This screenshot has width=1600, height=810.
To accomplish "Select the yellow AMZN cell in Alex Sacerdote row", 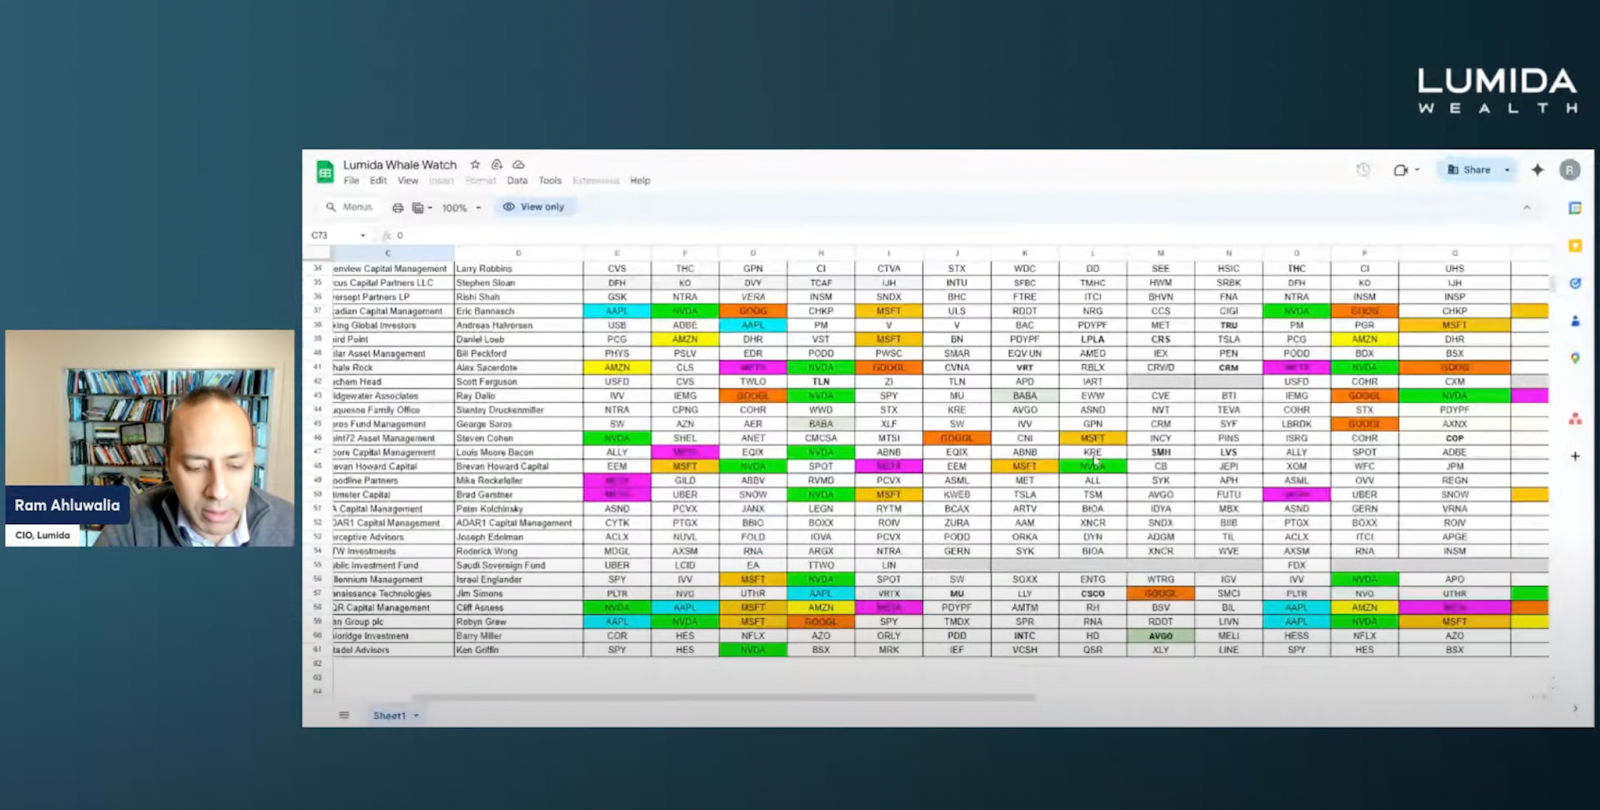I will (617, 368).
